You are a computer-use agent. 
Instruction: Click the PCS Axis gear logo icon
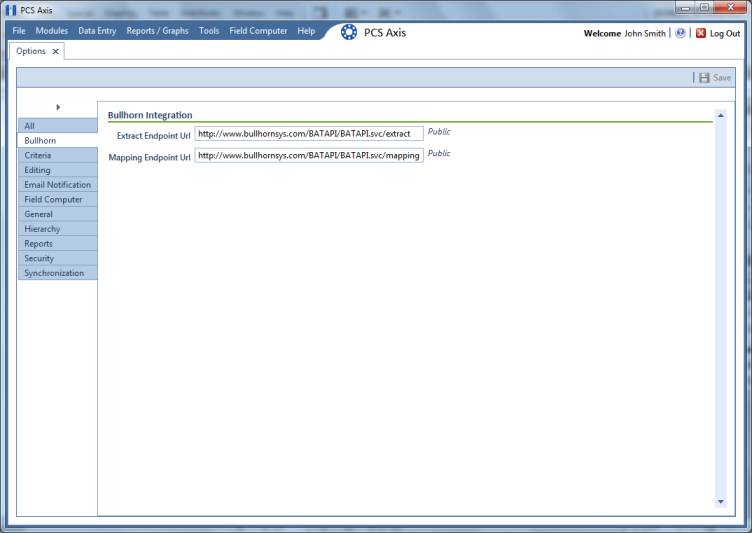tap(349, 32)
